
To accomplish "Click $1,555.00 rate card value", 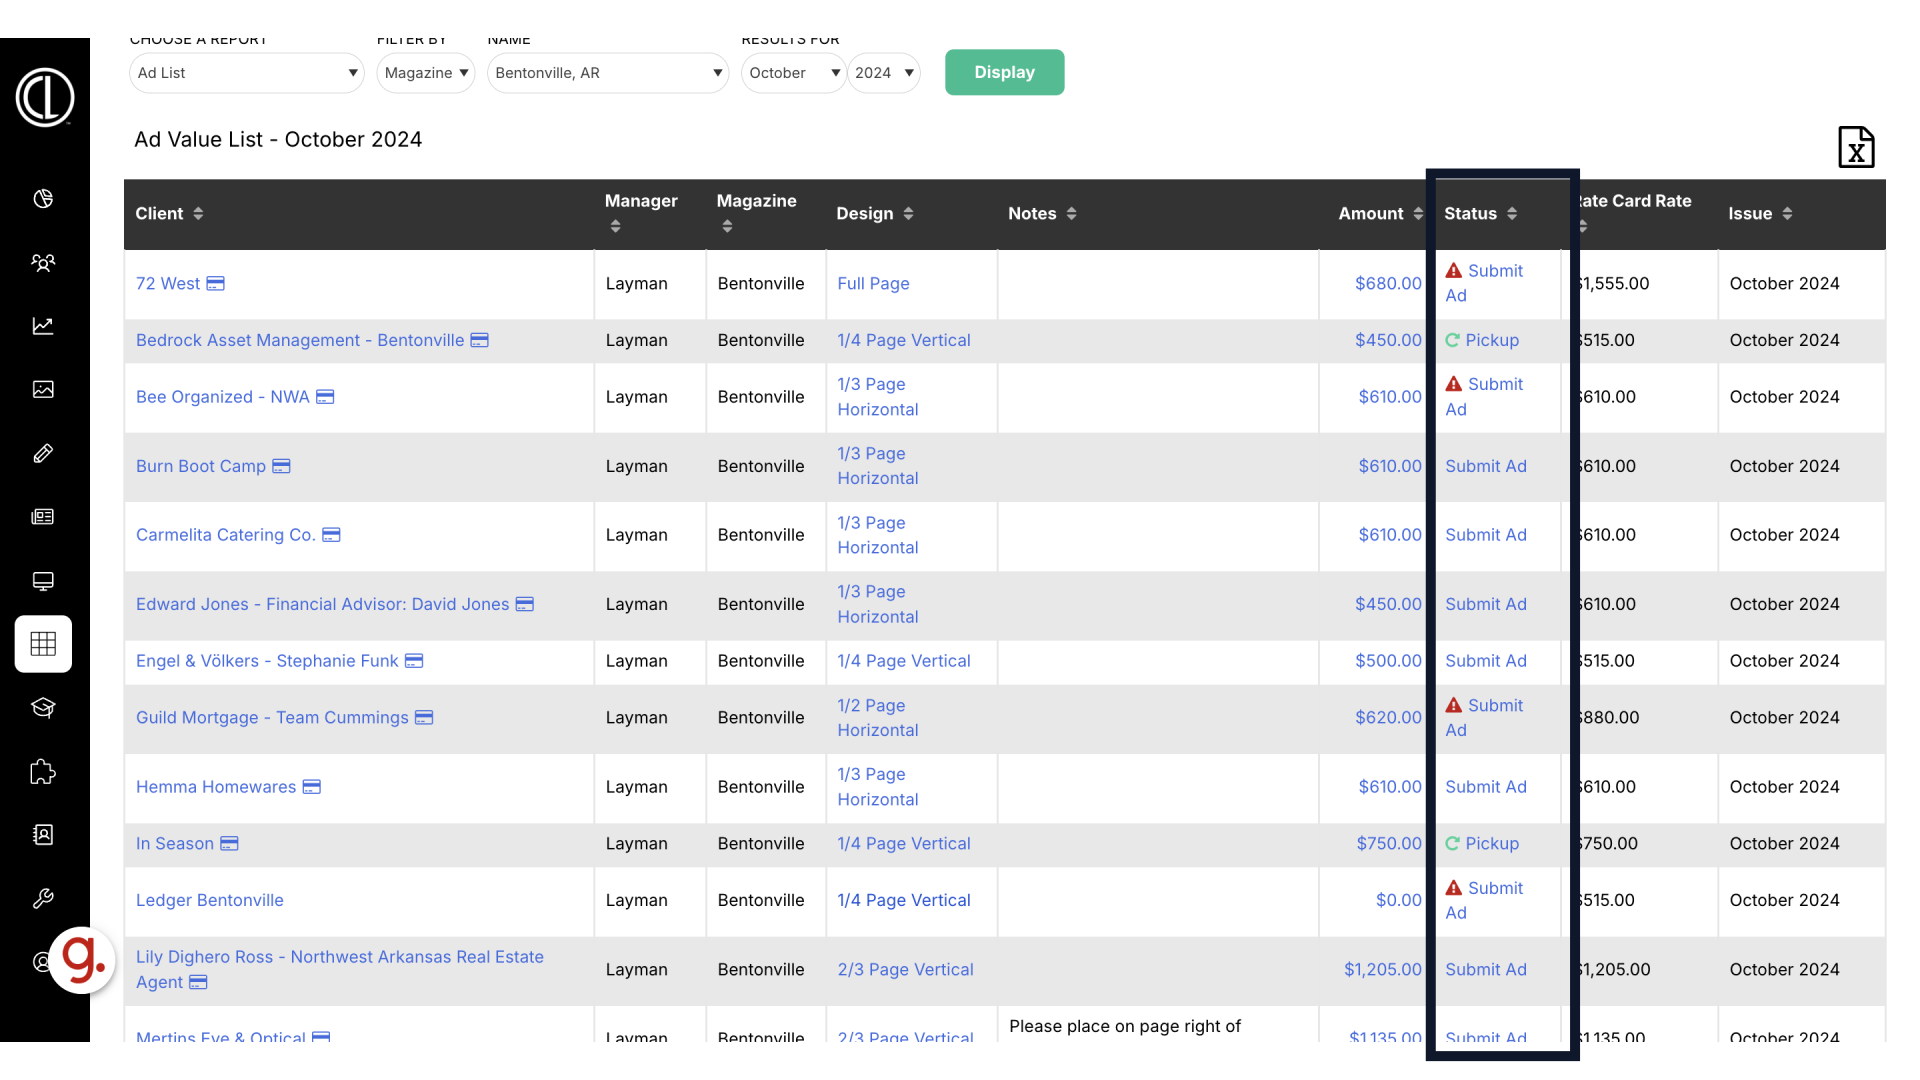I will point(1613,284).
